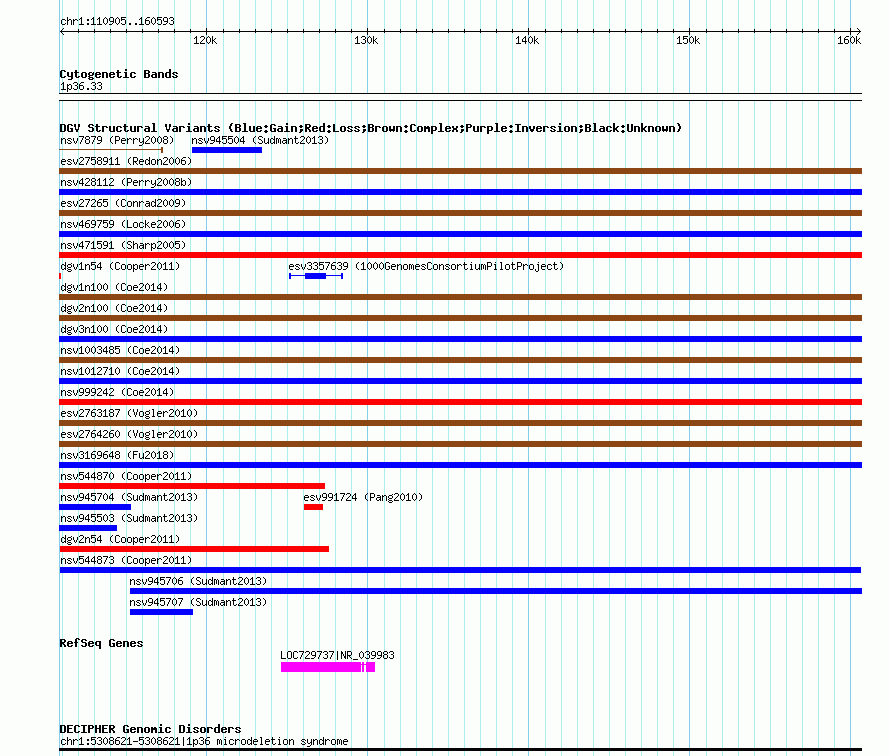890x756 pixels.
Task: Select the magenta LOC729737 gene glyph
Action: (x=328, y=667)
